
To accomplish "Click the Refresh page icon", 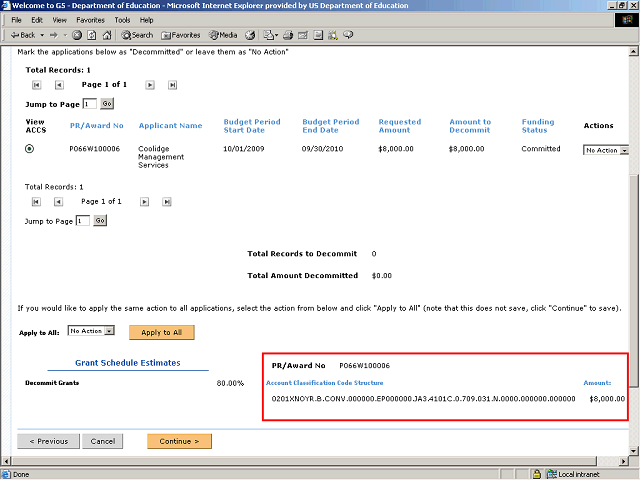I will (91, 35).
